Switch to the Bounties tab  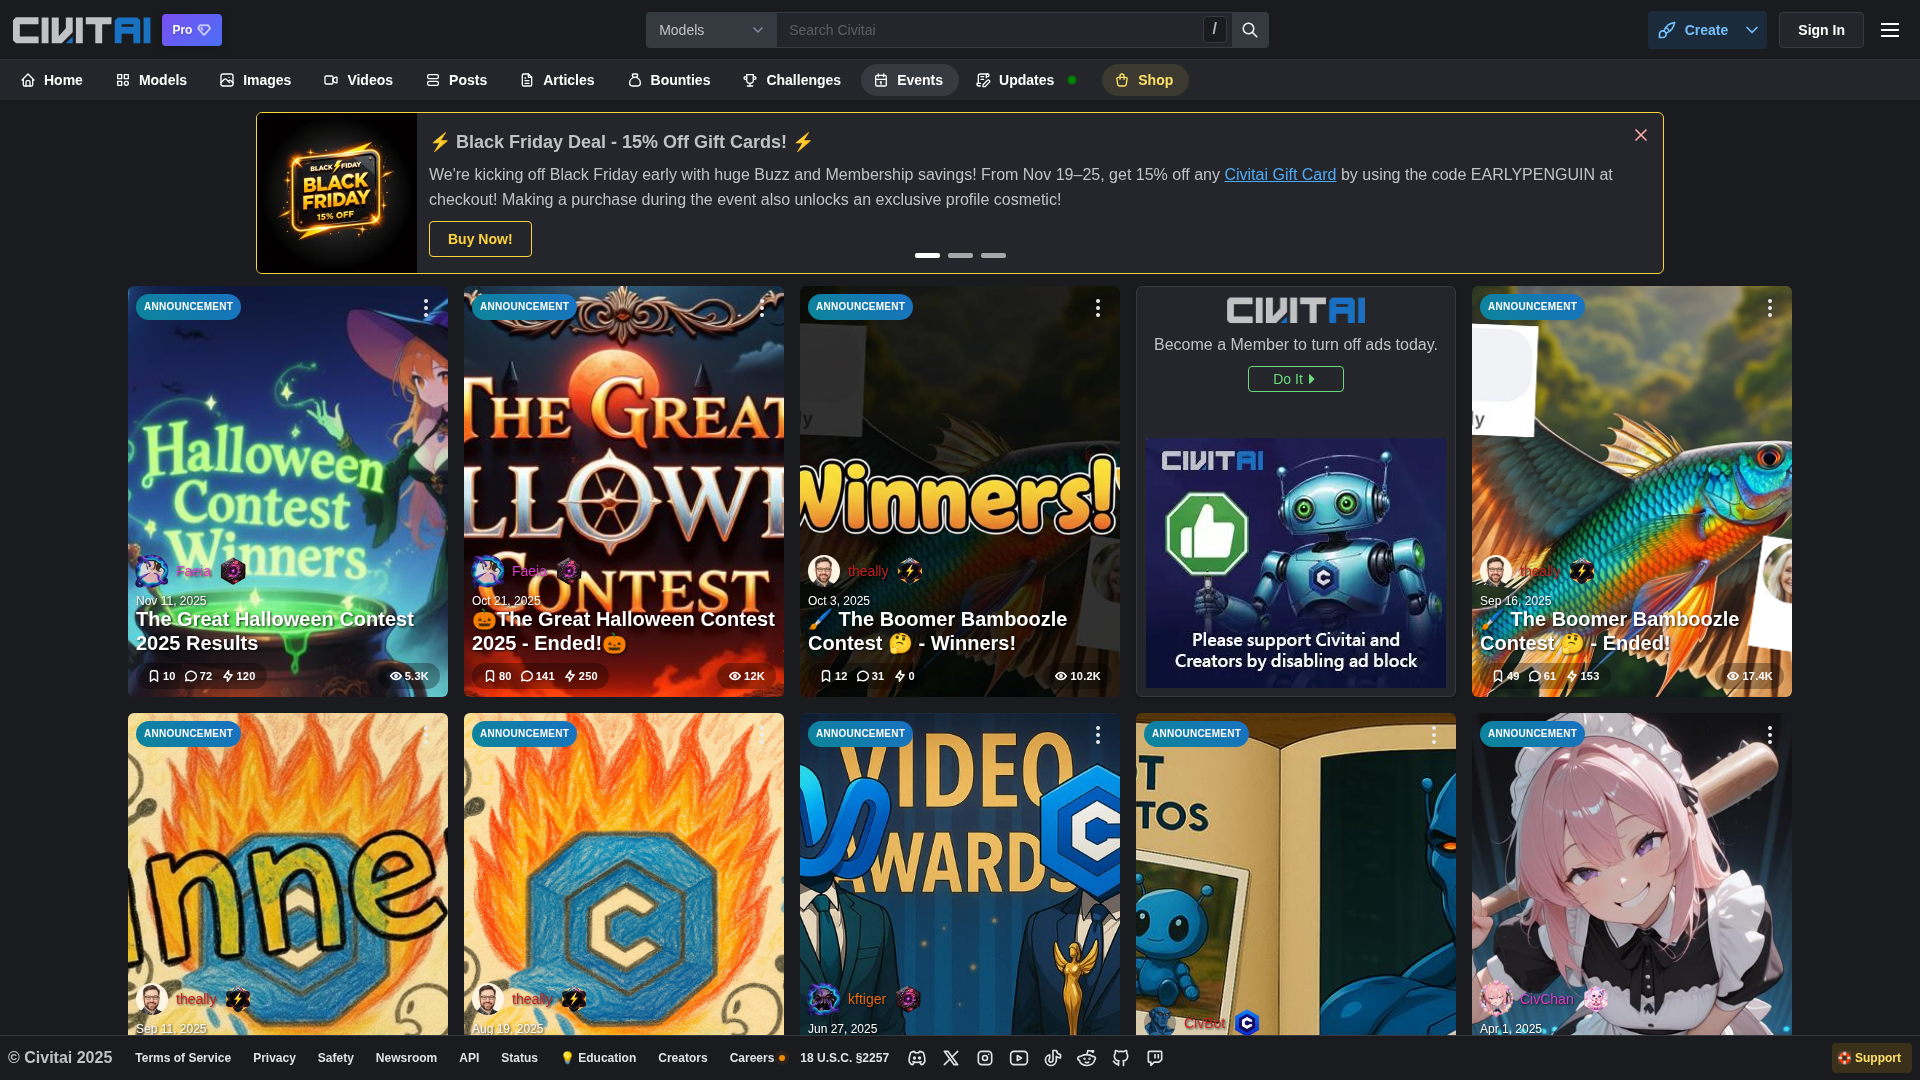668,80
